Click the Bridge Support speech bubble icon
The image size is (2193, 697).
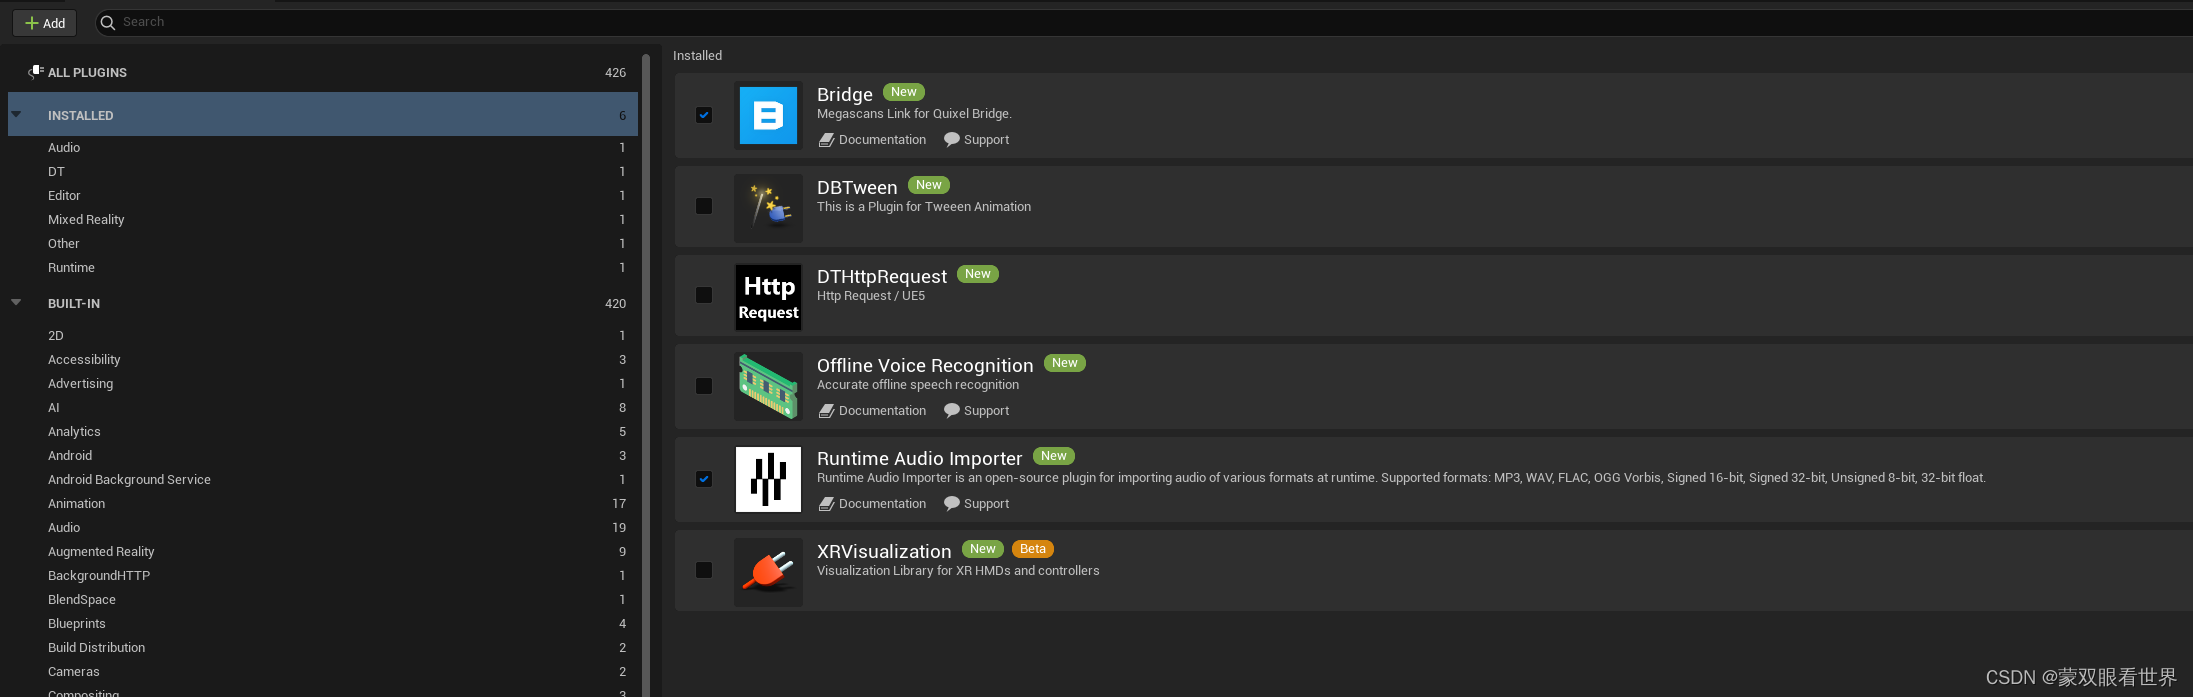[x=951, y=140]
